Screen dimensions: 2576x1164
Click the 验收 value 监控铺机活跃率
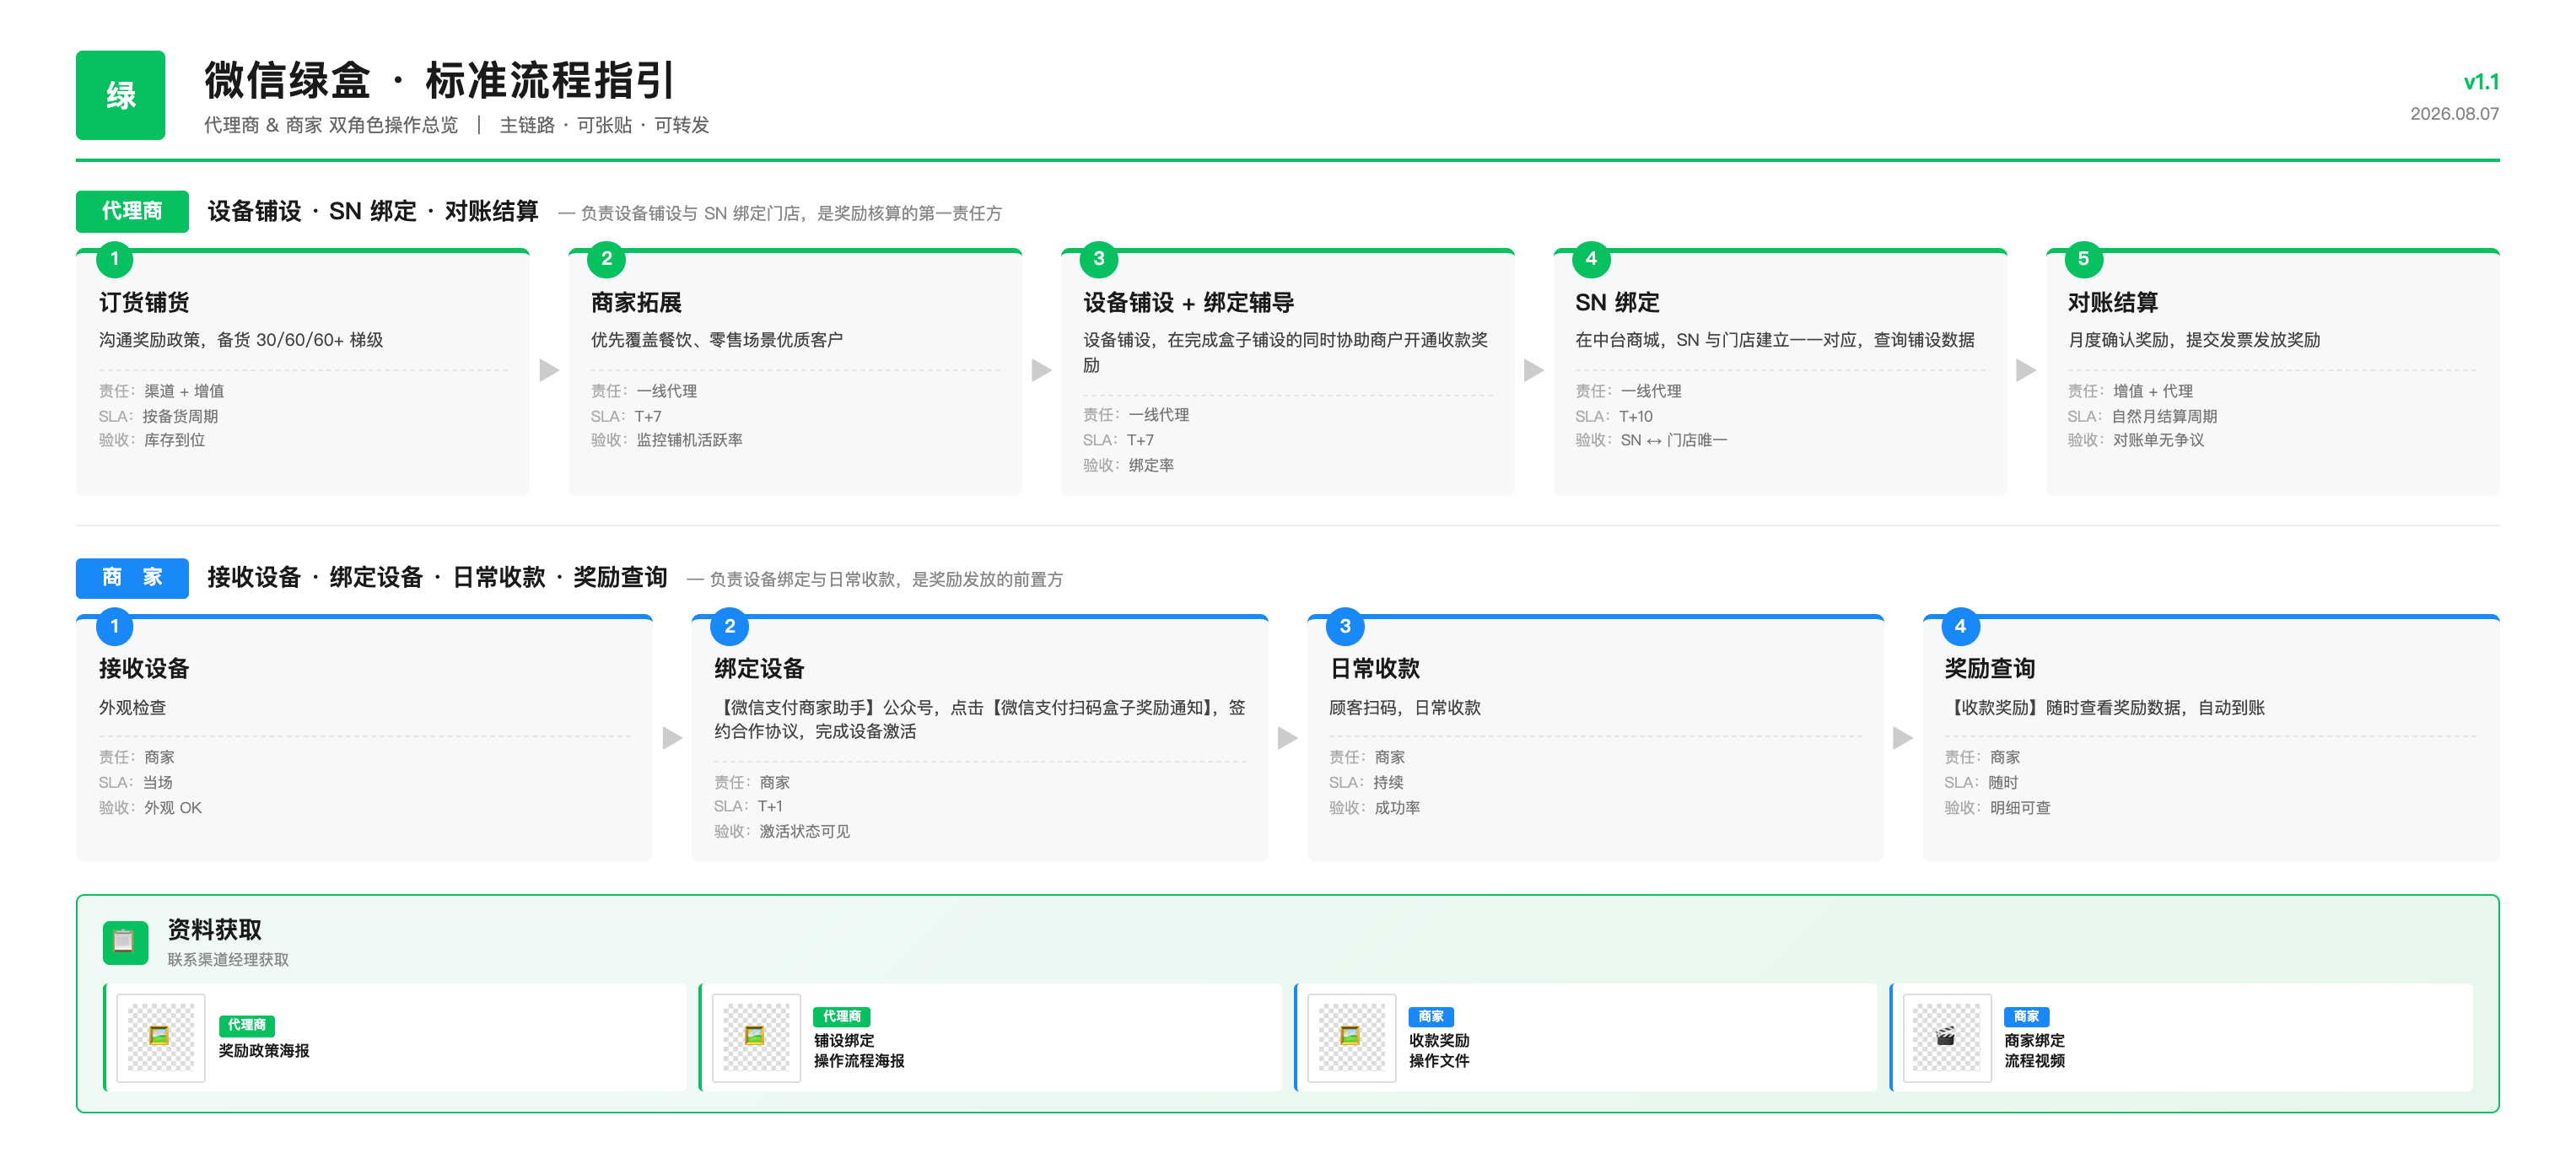click(x=689, y=440)
